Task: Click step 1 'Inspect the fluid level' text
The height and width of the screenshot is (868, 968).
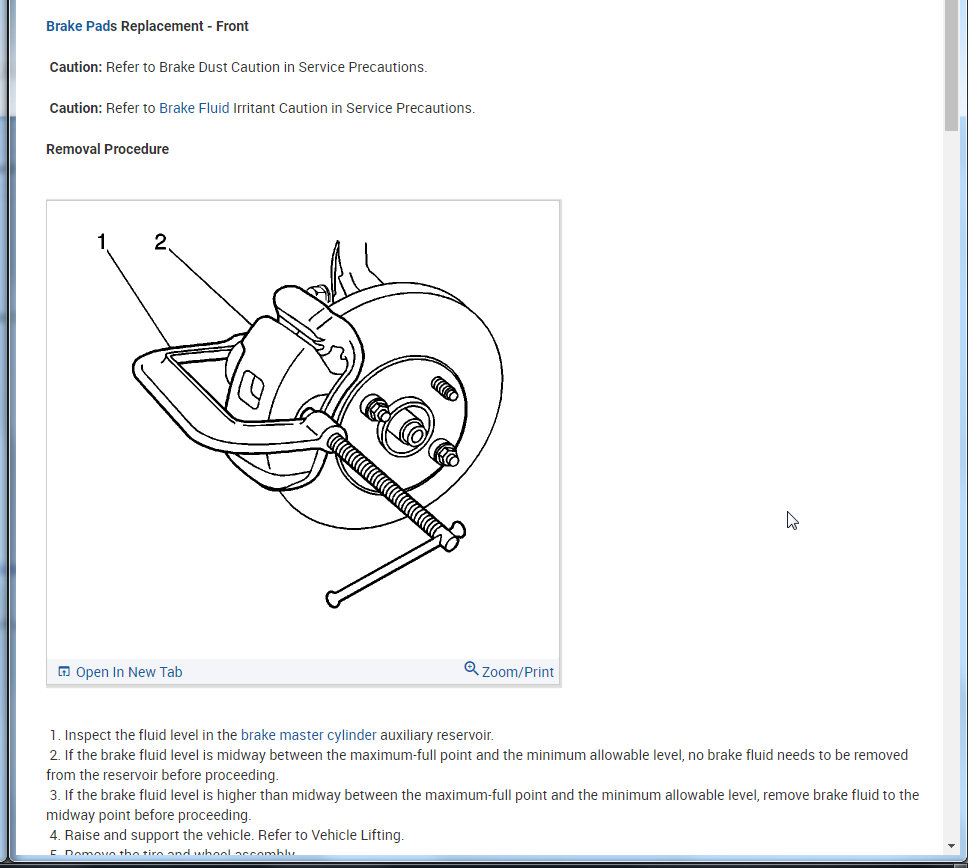Action: (x=272, y=735)
